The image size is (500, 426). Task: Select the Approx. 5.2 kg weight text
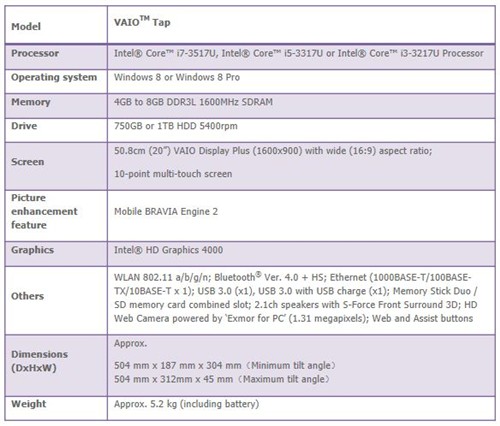pos(186,404)
